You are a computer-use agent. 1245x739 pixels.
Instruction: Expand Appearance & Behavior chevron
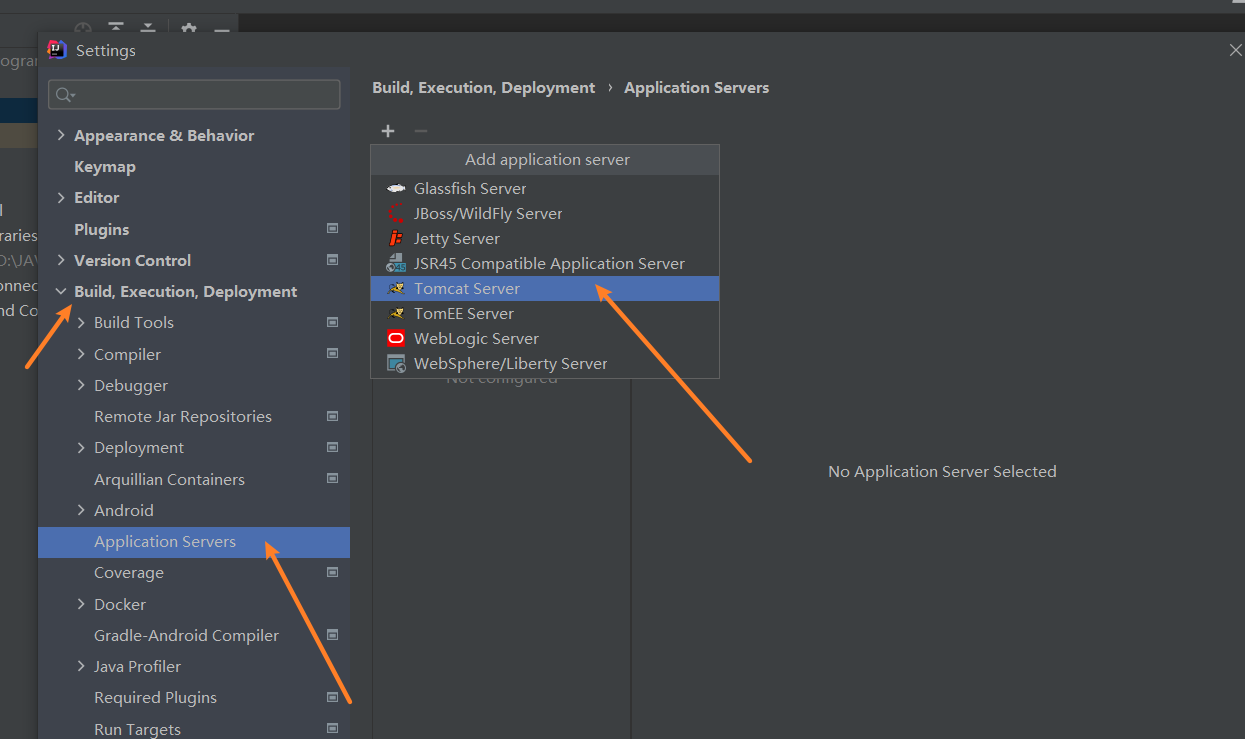61,135
